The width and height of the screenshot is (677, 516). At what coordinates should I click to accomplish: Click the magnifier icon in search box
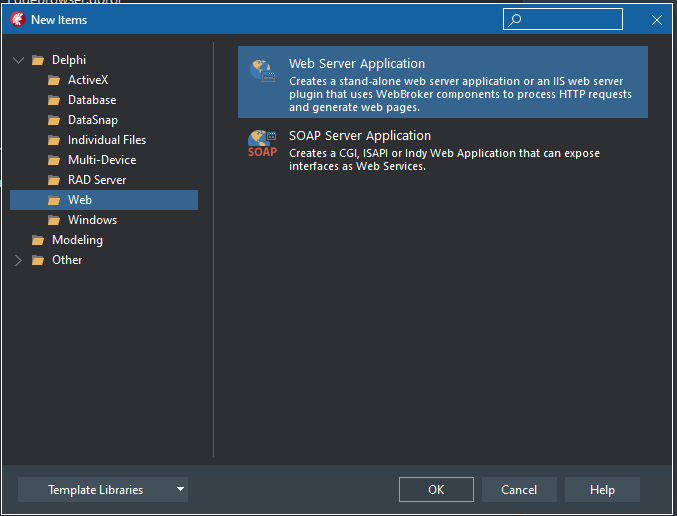coord(514,20)
